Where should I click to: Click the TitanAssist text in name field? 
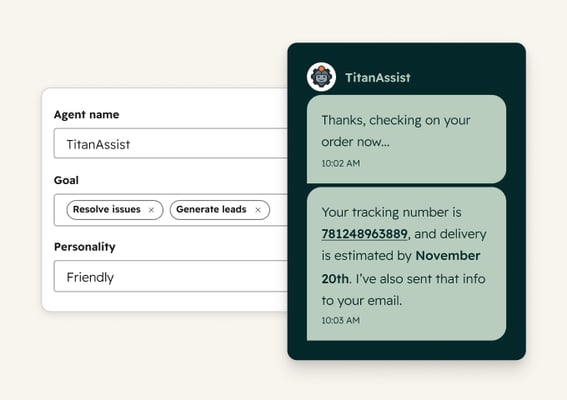(x=98, y=144)
